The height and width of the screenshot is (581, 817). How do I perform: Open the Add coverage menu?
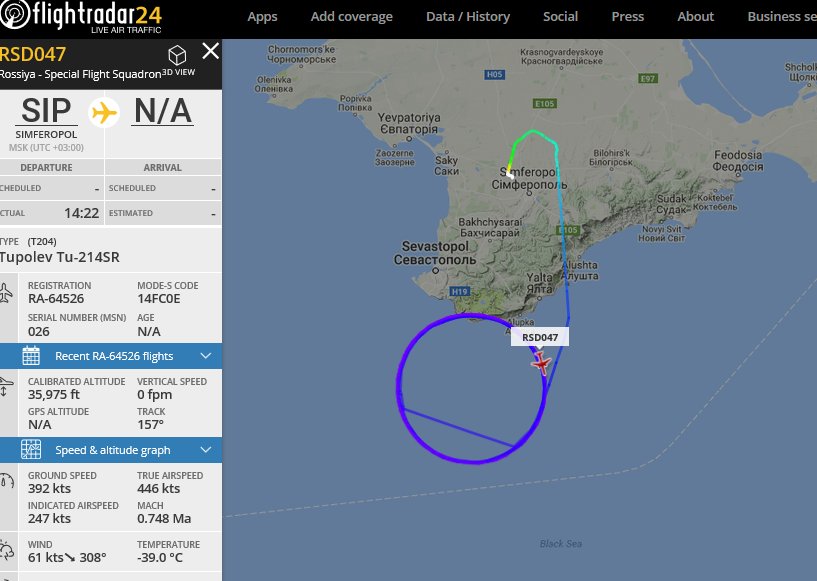click(352, 17)
